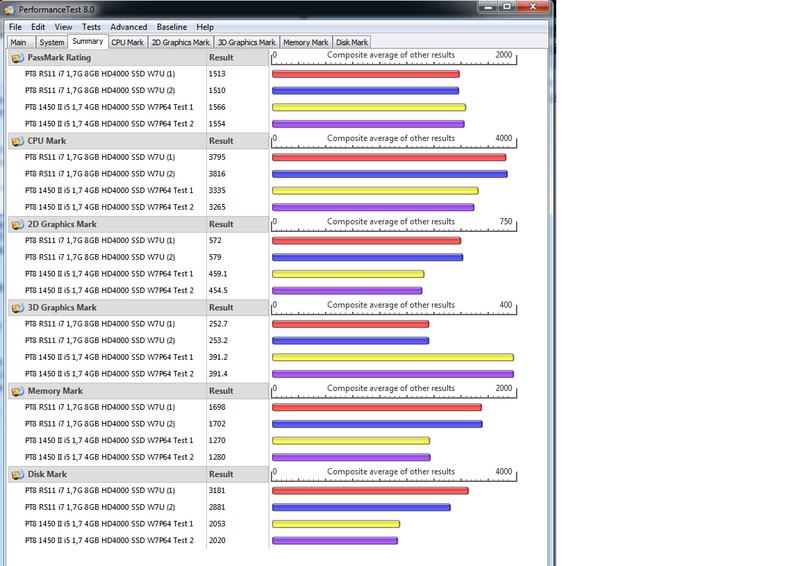Click the CPU Mark section header icon
Screen dimensions: 800x566
(x=18, y=141)
